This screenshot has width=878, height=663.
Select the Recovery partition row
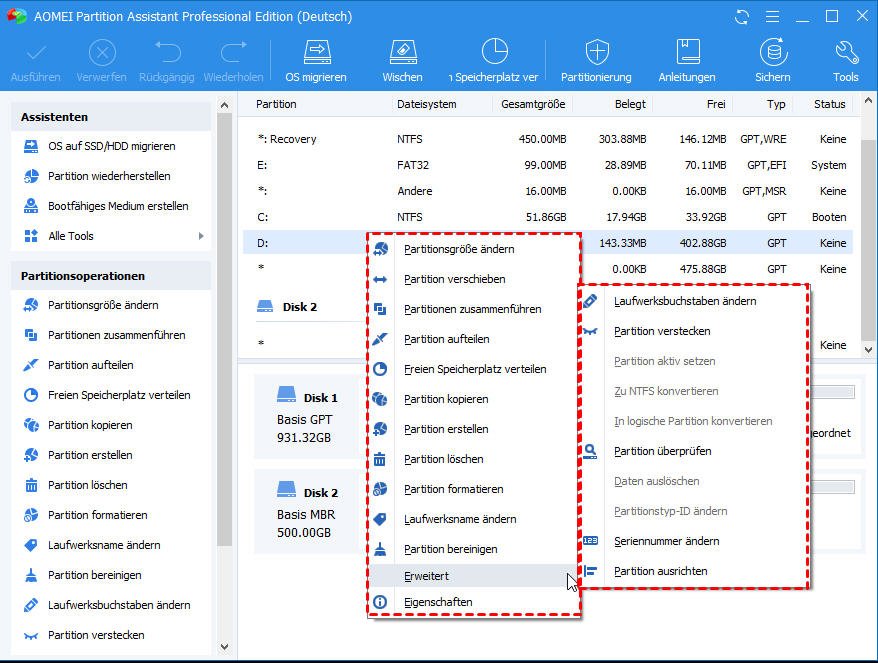548,139
